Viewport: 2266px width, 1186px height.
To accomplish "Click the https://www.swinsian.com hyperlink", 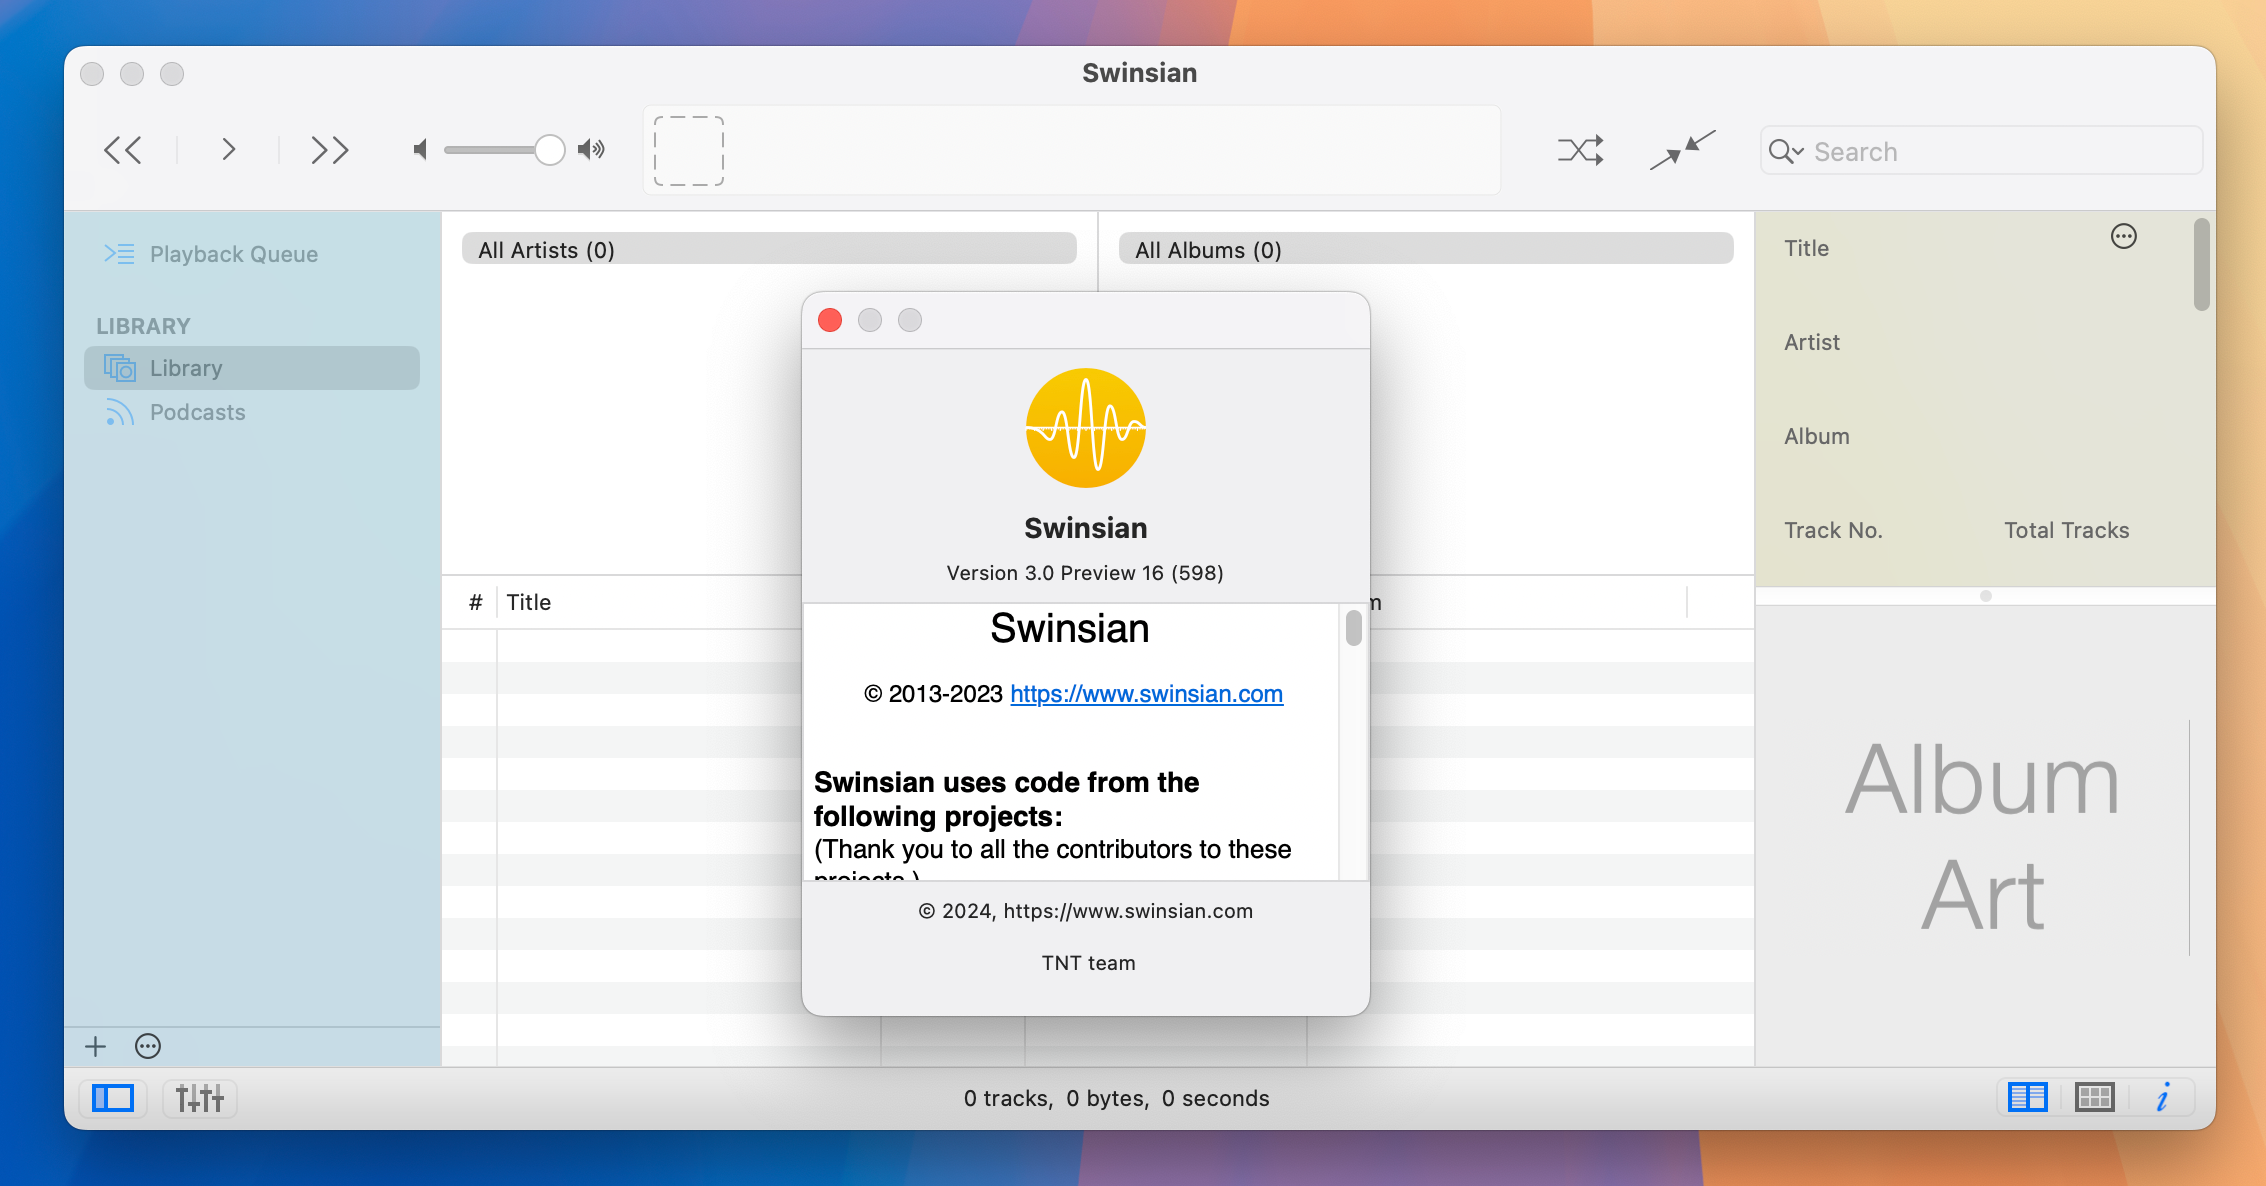I will (x=1146, y=693).
